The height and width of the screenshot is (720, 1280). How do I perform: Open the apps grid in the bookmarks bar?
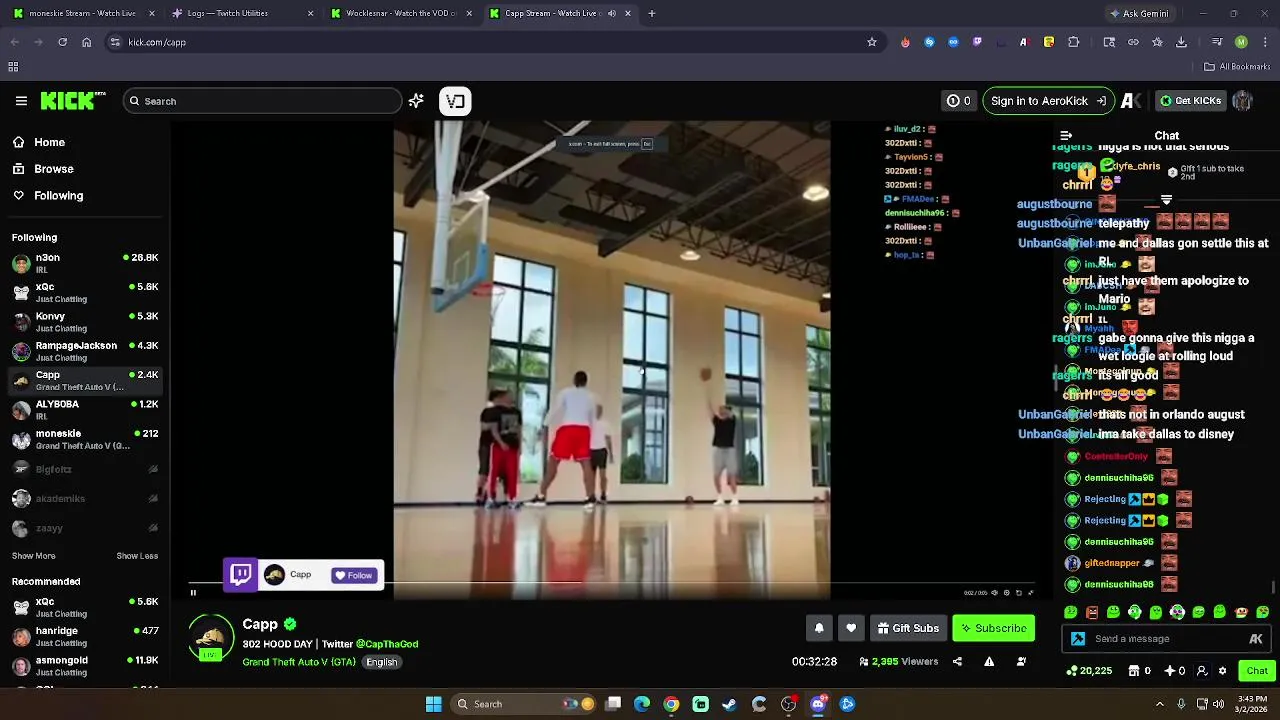13,67
